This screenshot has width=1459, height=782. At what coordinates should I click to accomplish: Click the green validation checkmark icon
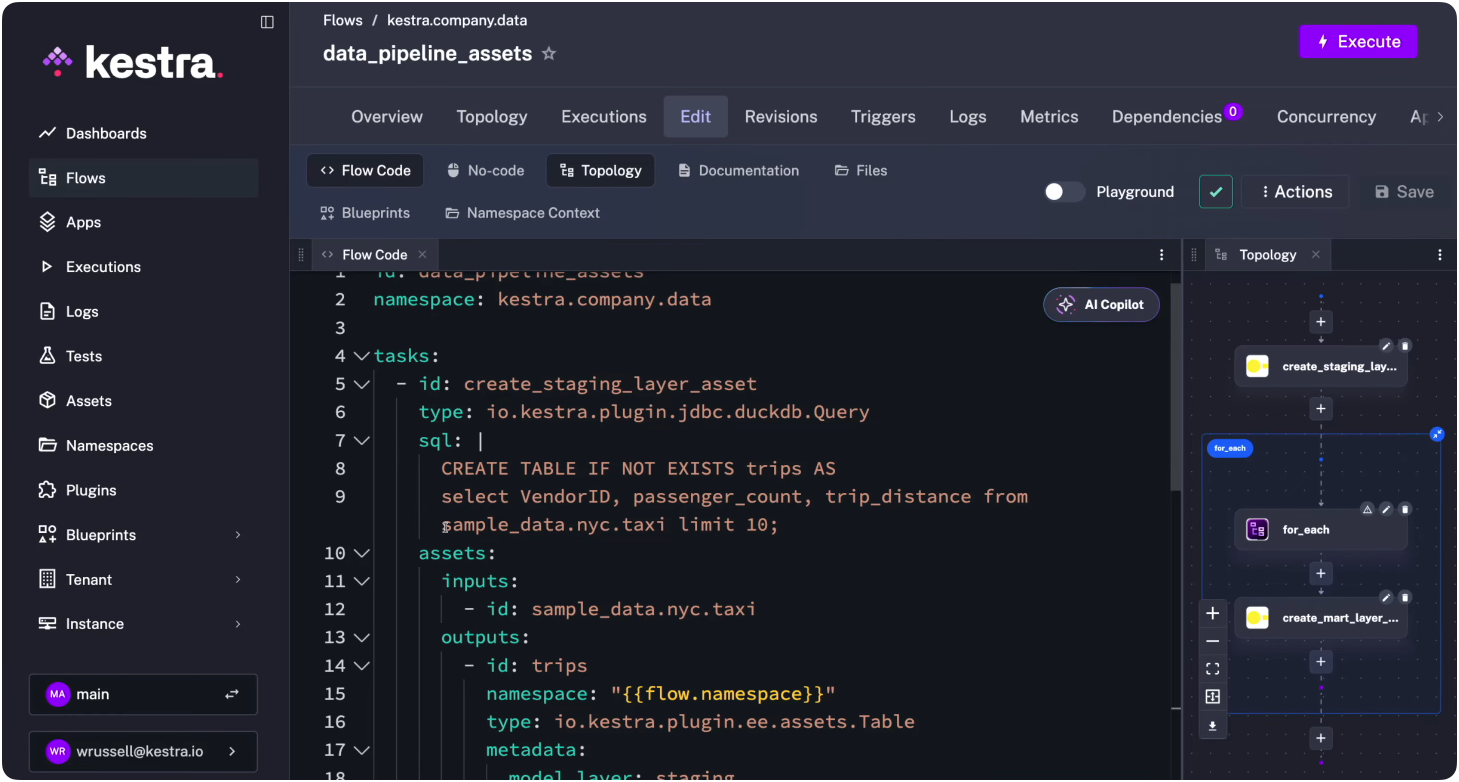(1215, 191)
